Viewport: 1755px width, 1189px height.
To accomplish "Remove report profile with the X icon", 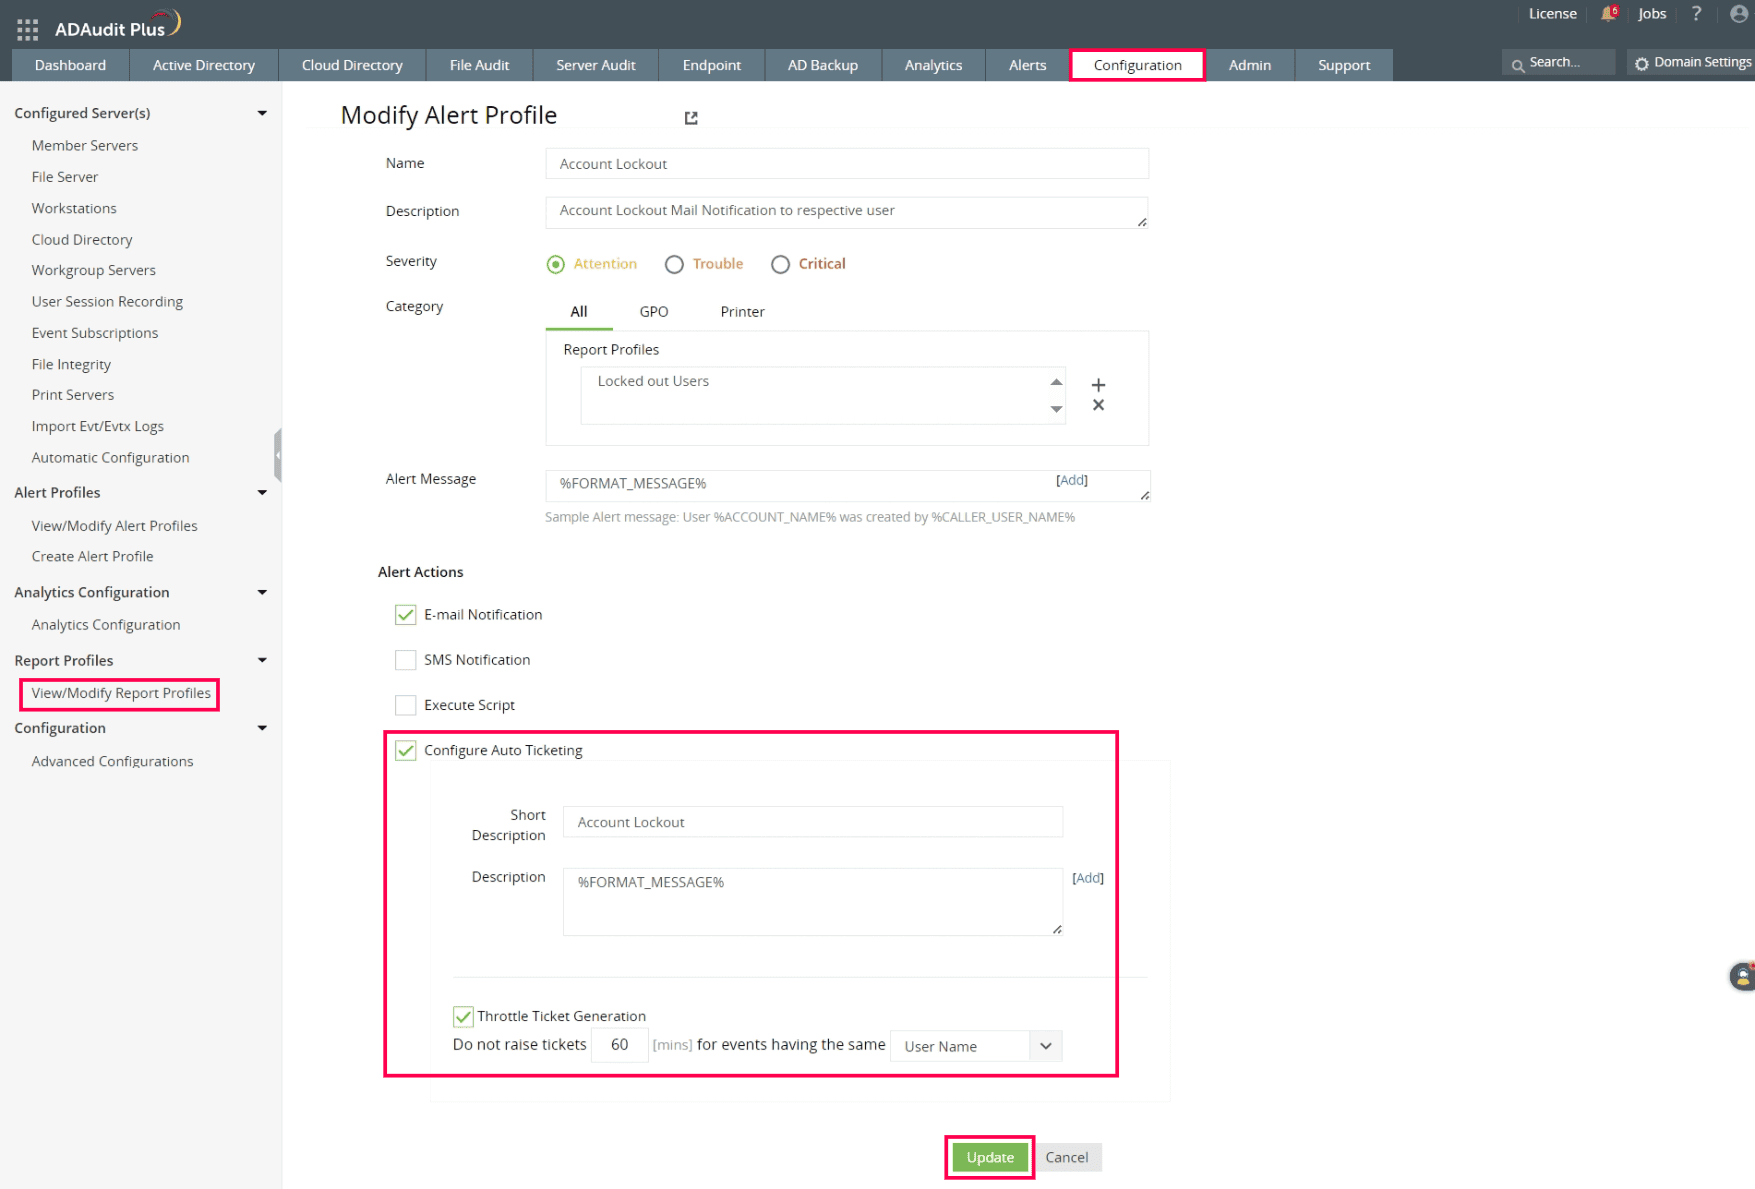I will pos(1098,405).
